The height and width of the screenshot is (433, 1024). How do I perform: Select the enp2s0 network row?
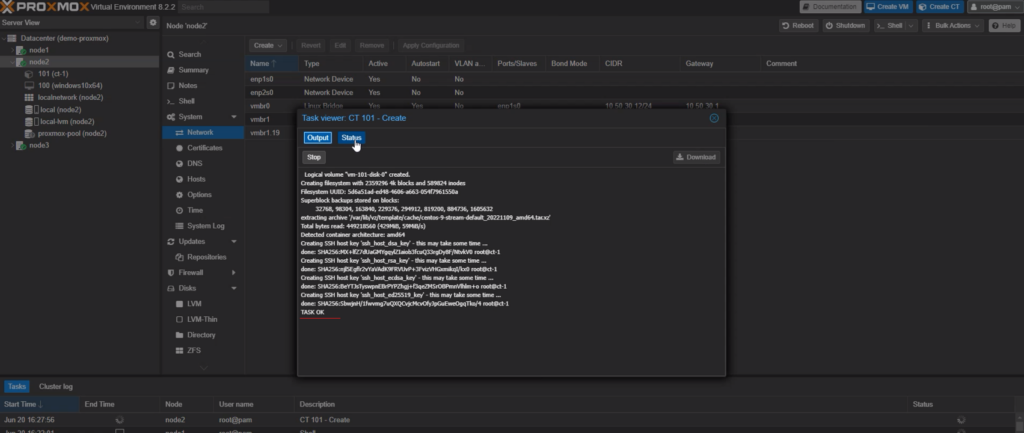click(633, 92)
